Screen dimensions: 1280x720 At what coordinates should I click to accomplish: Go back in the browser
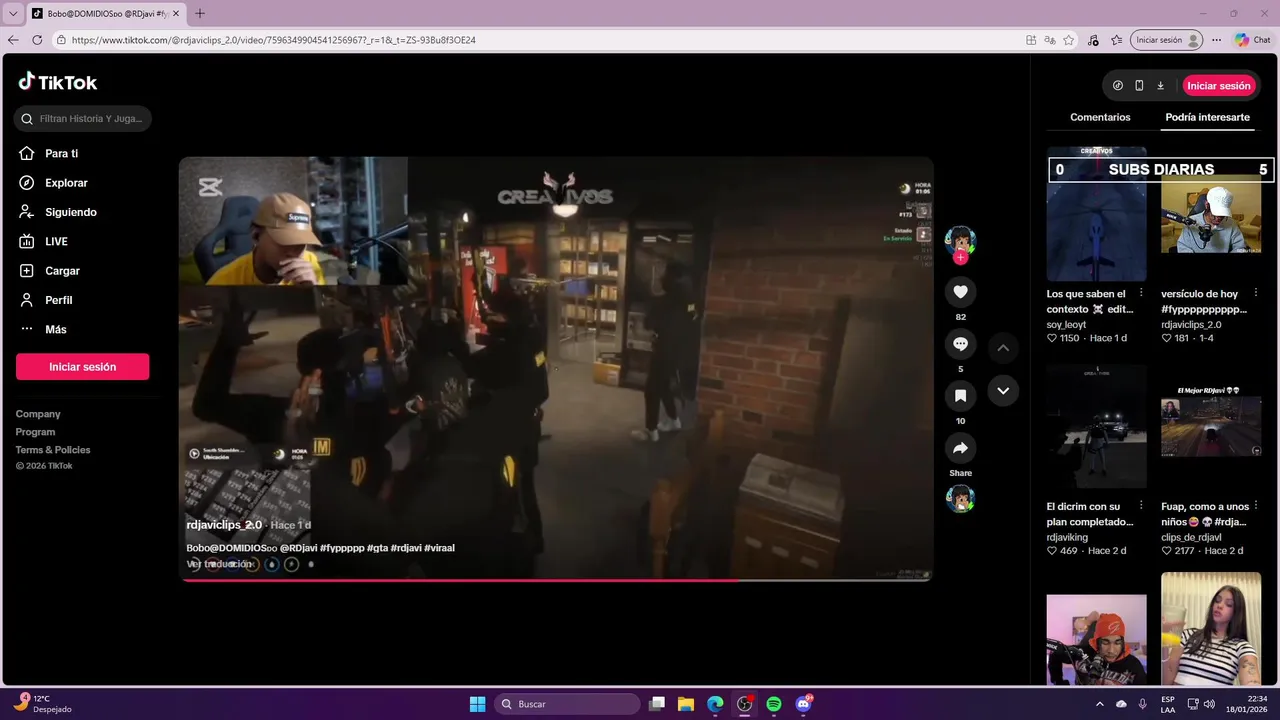[13, 40]
